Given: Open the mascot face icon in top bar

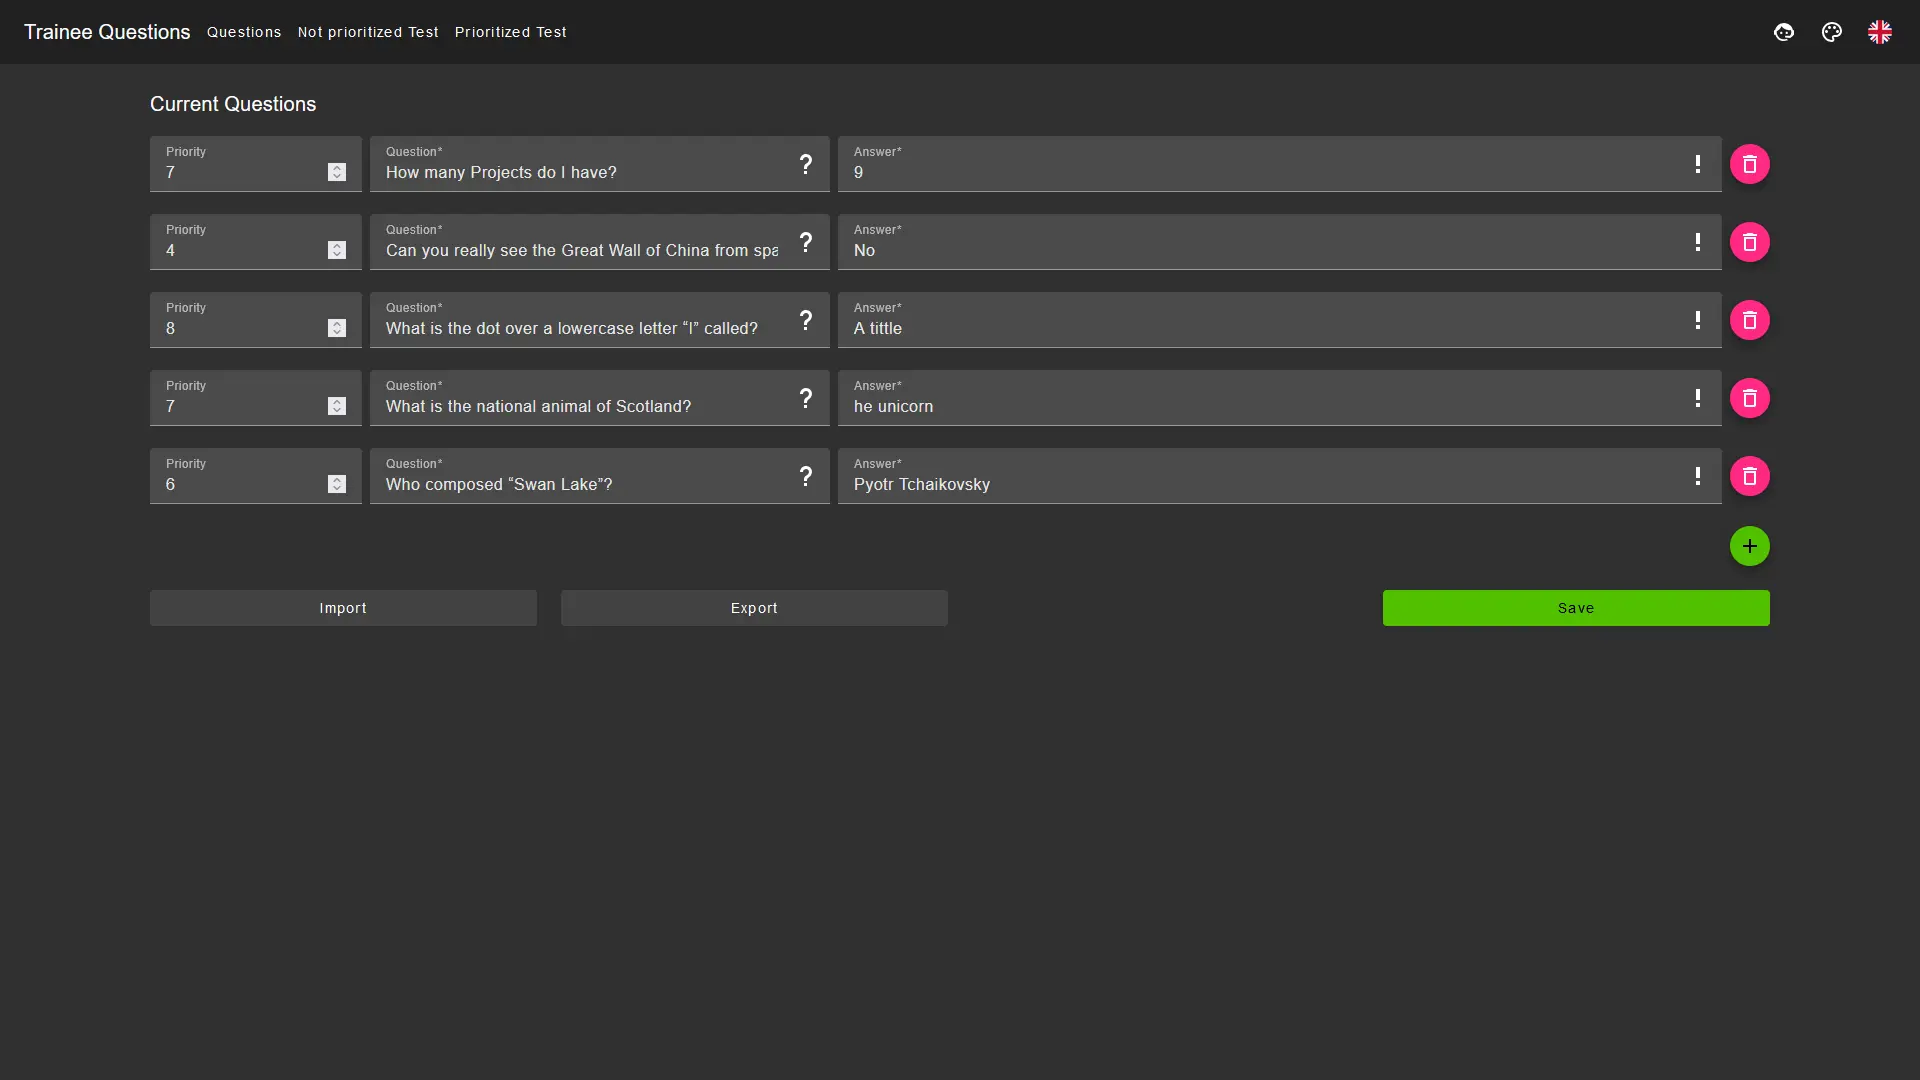Looking at the screenshot, I should coord(1784,32).
